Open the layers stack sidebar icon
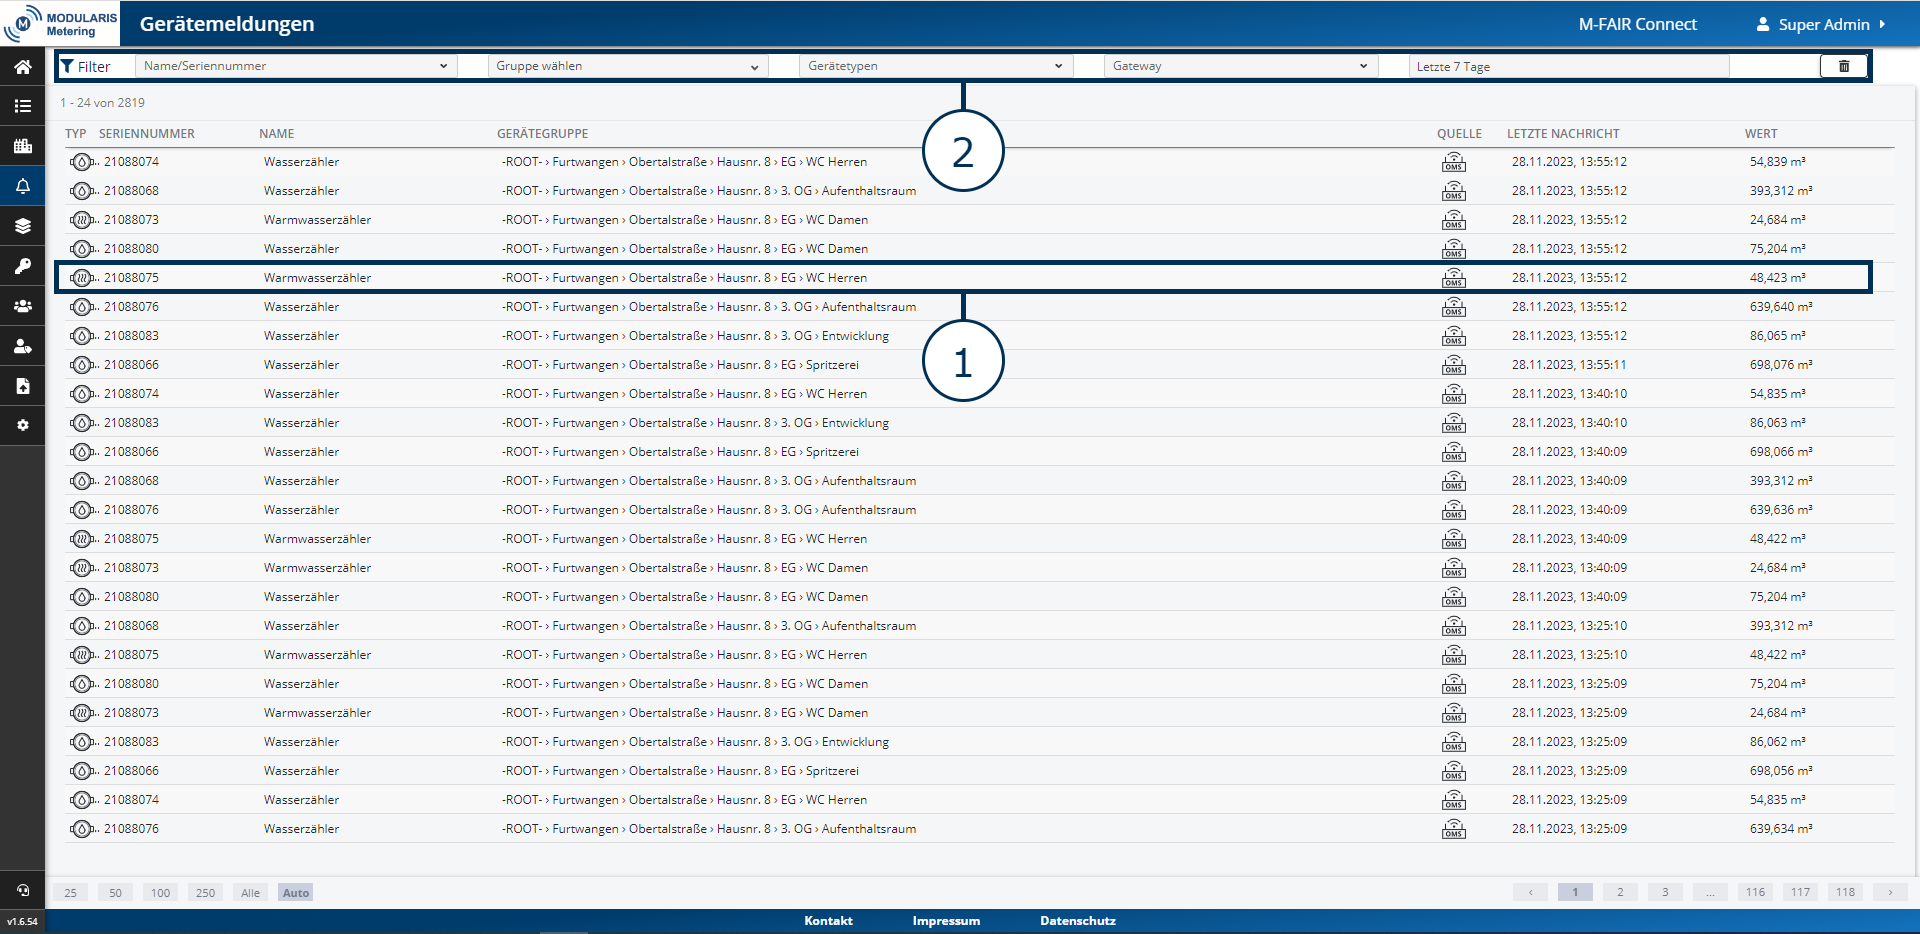Viewport: 1920px width, 934px height. tap(22, 226)
